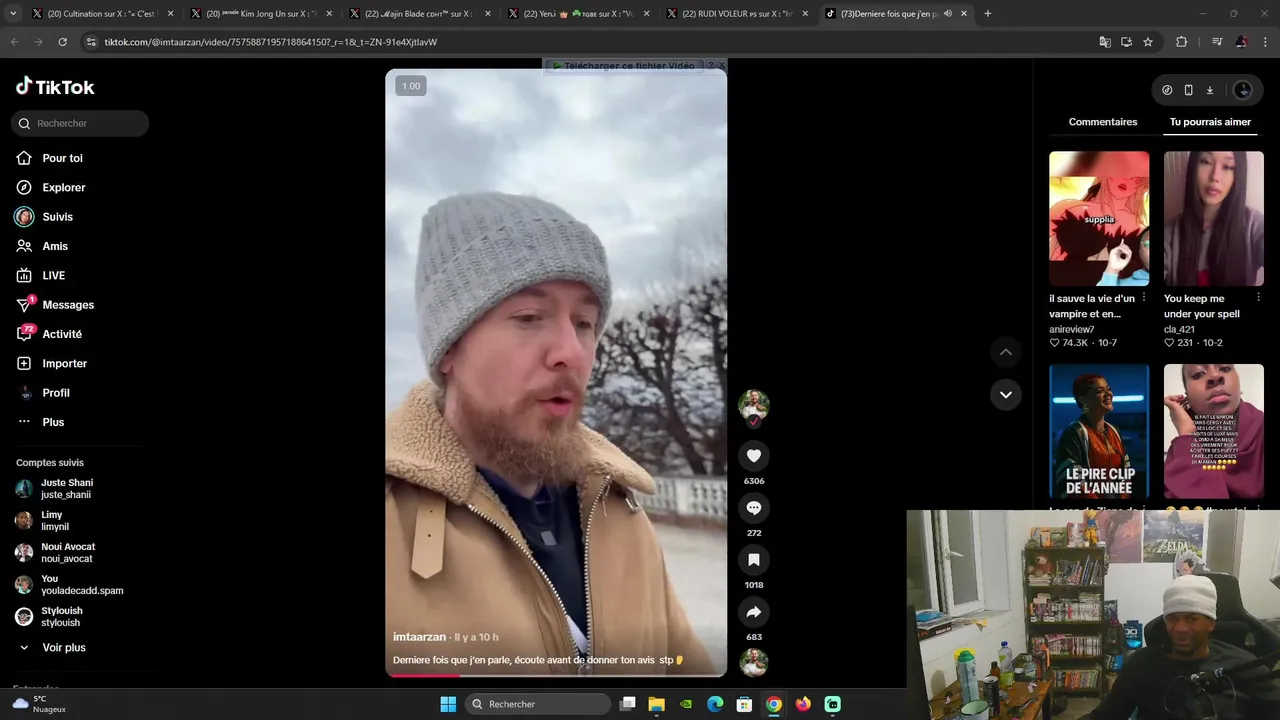Reload the page
This screenshot has width=1280, height=720.
click(x=62, y=42)
